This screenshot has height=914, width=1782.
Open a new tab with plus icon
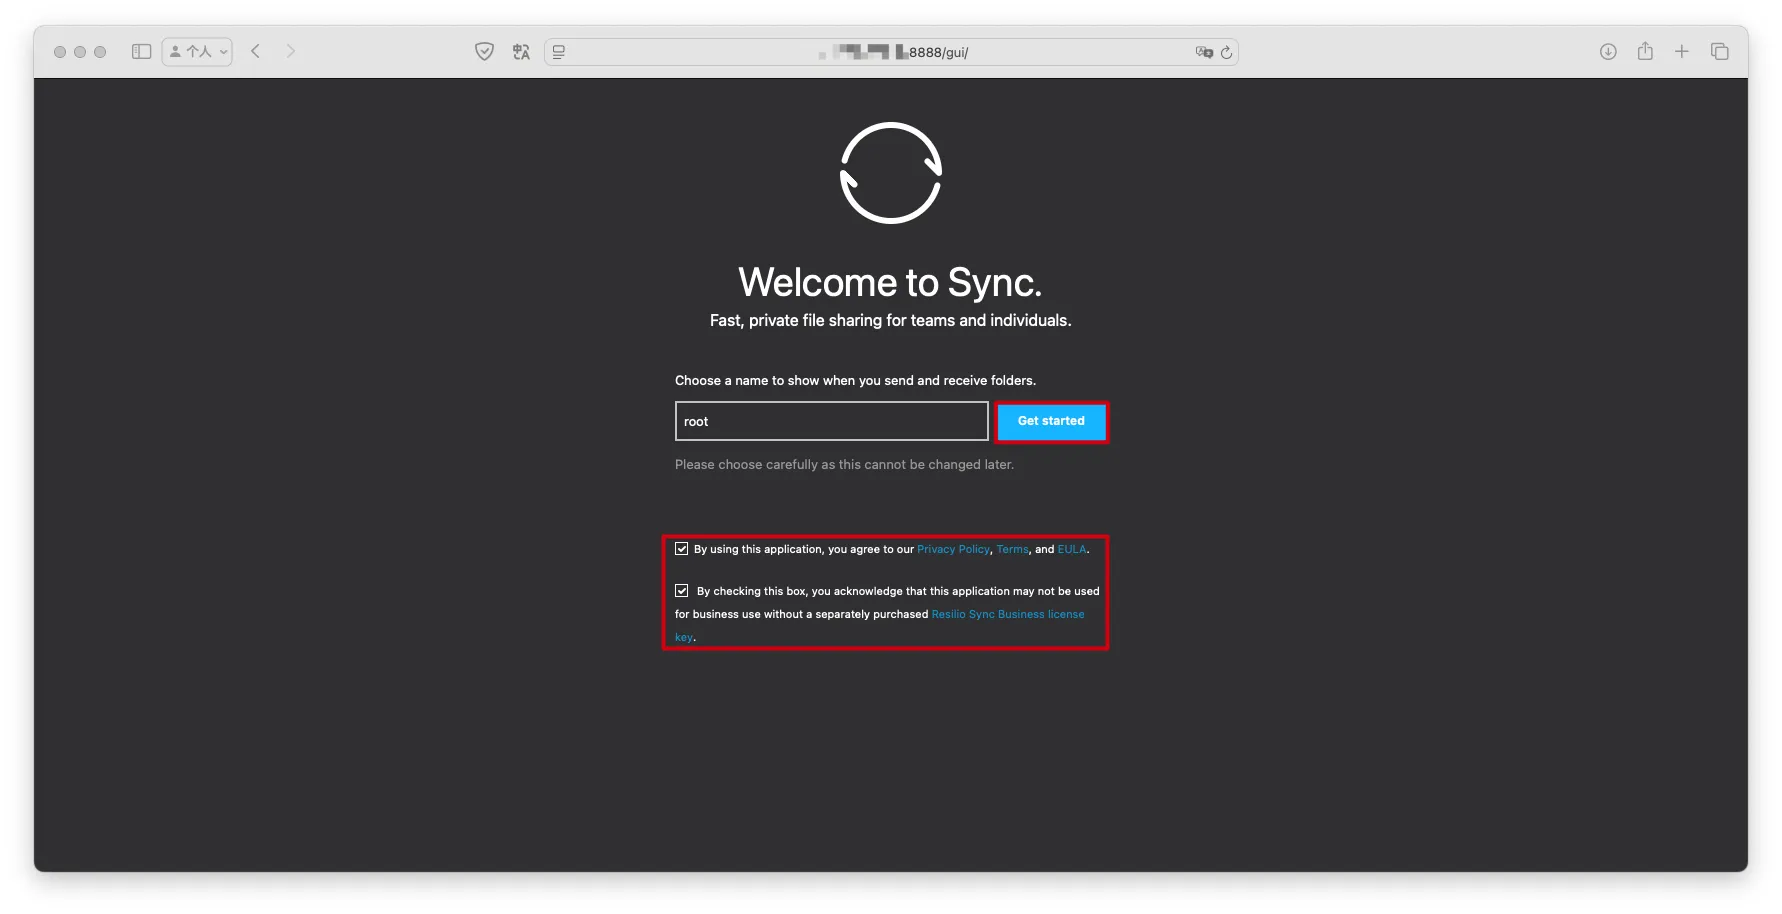click(x=1682, y=51)
